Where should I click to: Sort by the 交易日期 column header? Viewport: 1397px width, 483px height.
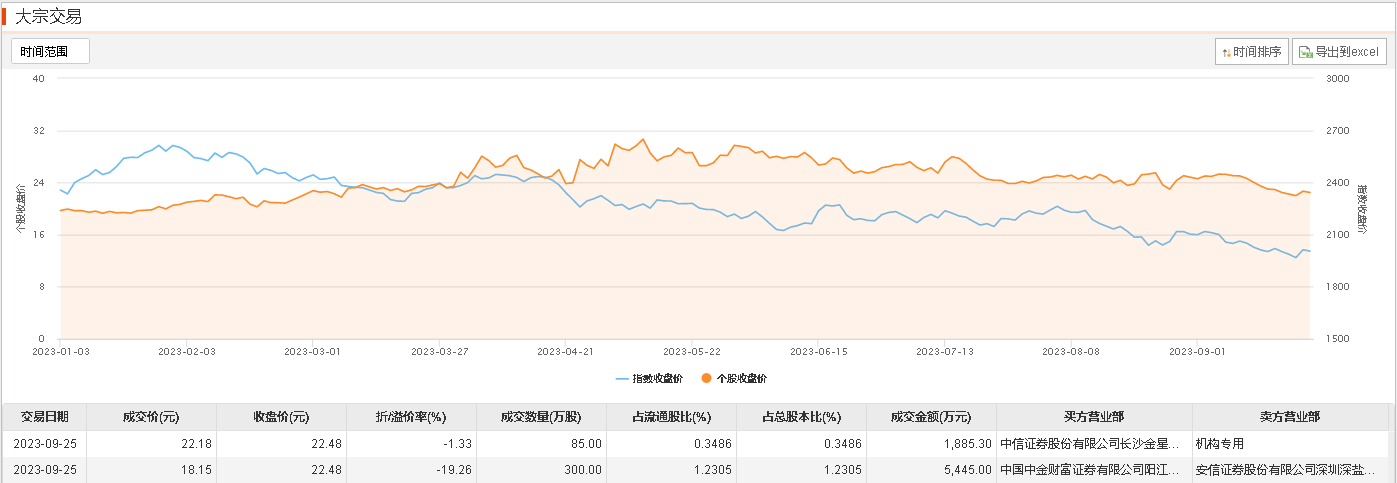[x=44, y=417]
